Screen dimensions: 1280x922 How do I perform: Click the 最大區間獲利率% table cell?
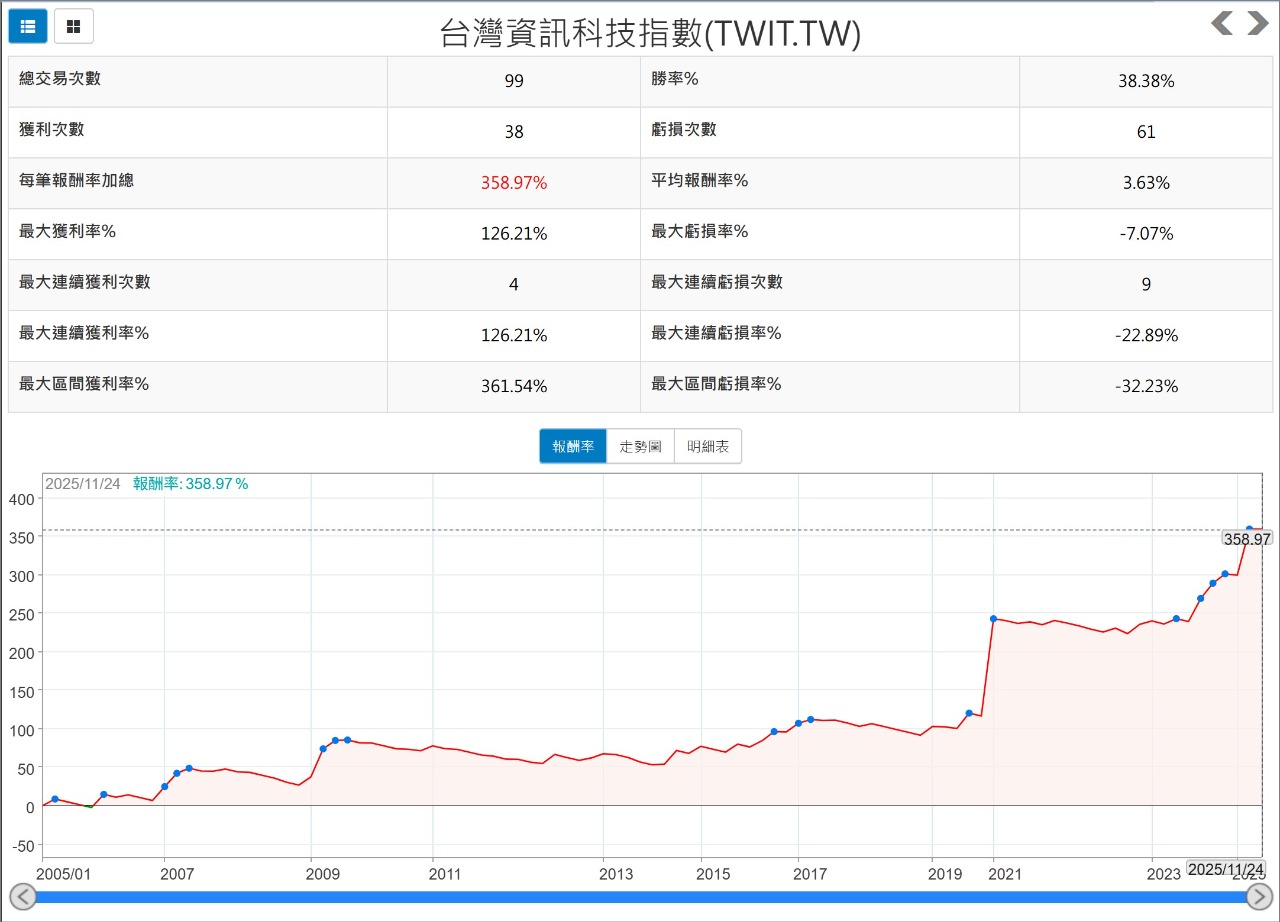coord(196,385)
